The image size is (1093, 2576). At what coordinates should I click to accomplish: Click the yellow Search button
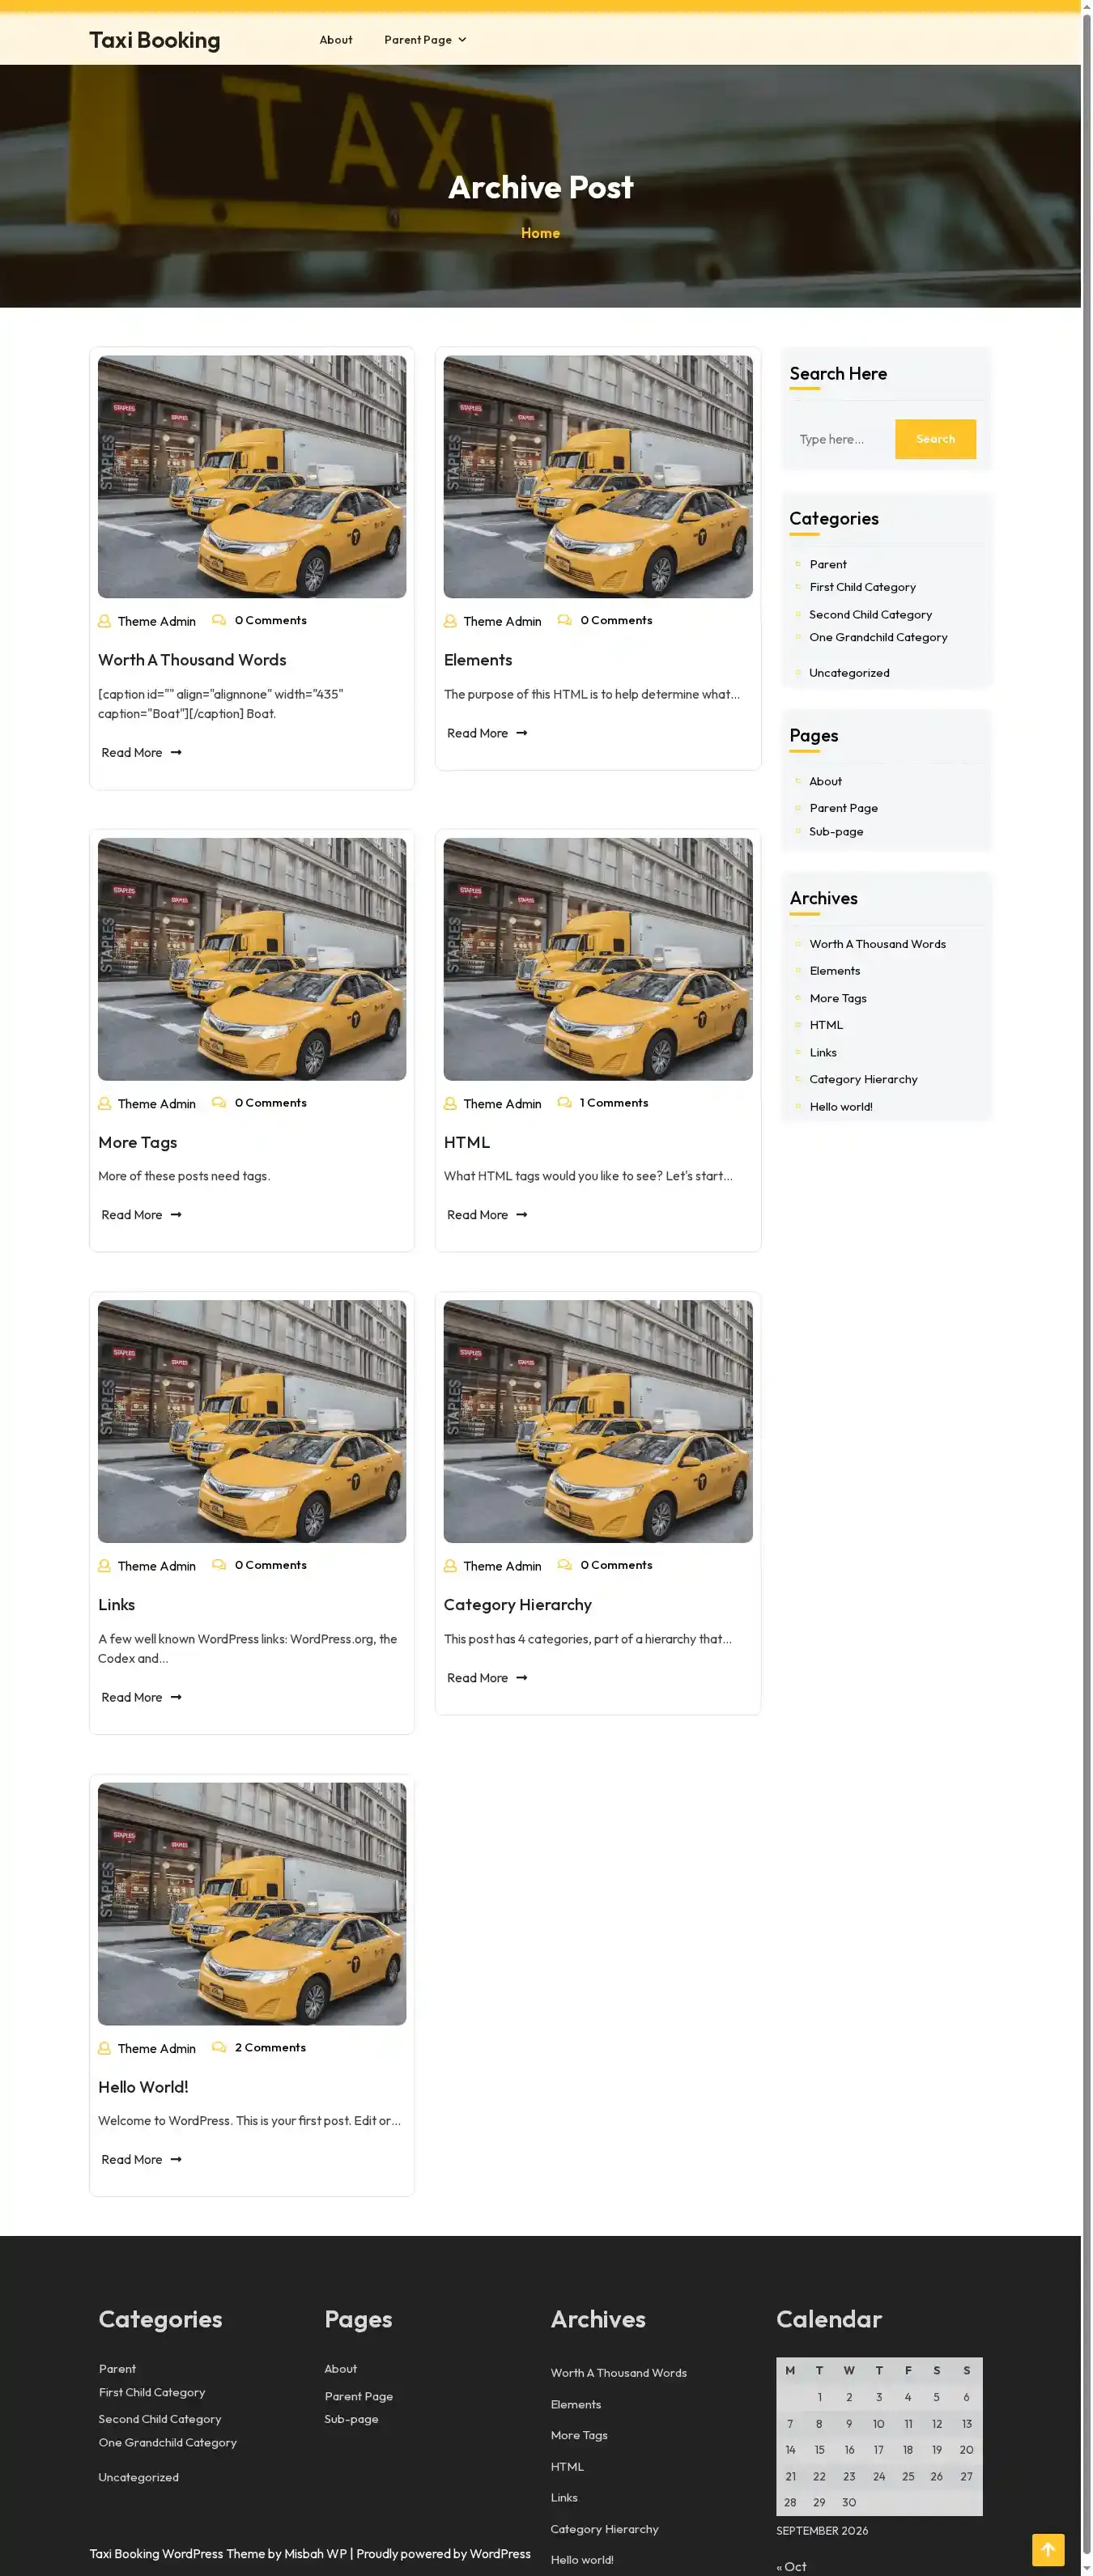[935, 439]
